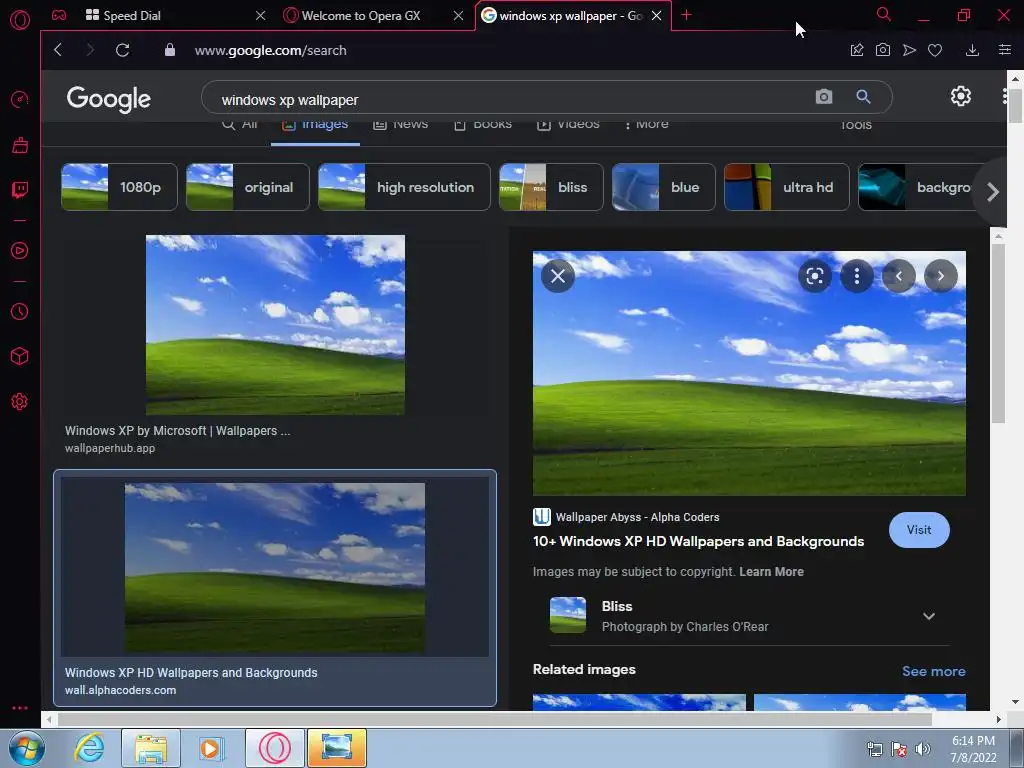Image resolution: width=1024 pixels, height=768 pixels.
Task: Filter results by bliss chip
Action: [551, 187]
